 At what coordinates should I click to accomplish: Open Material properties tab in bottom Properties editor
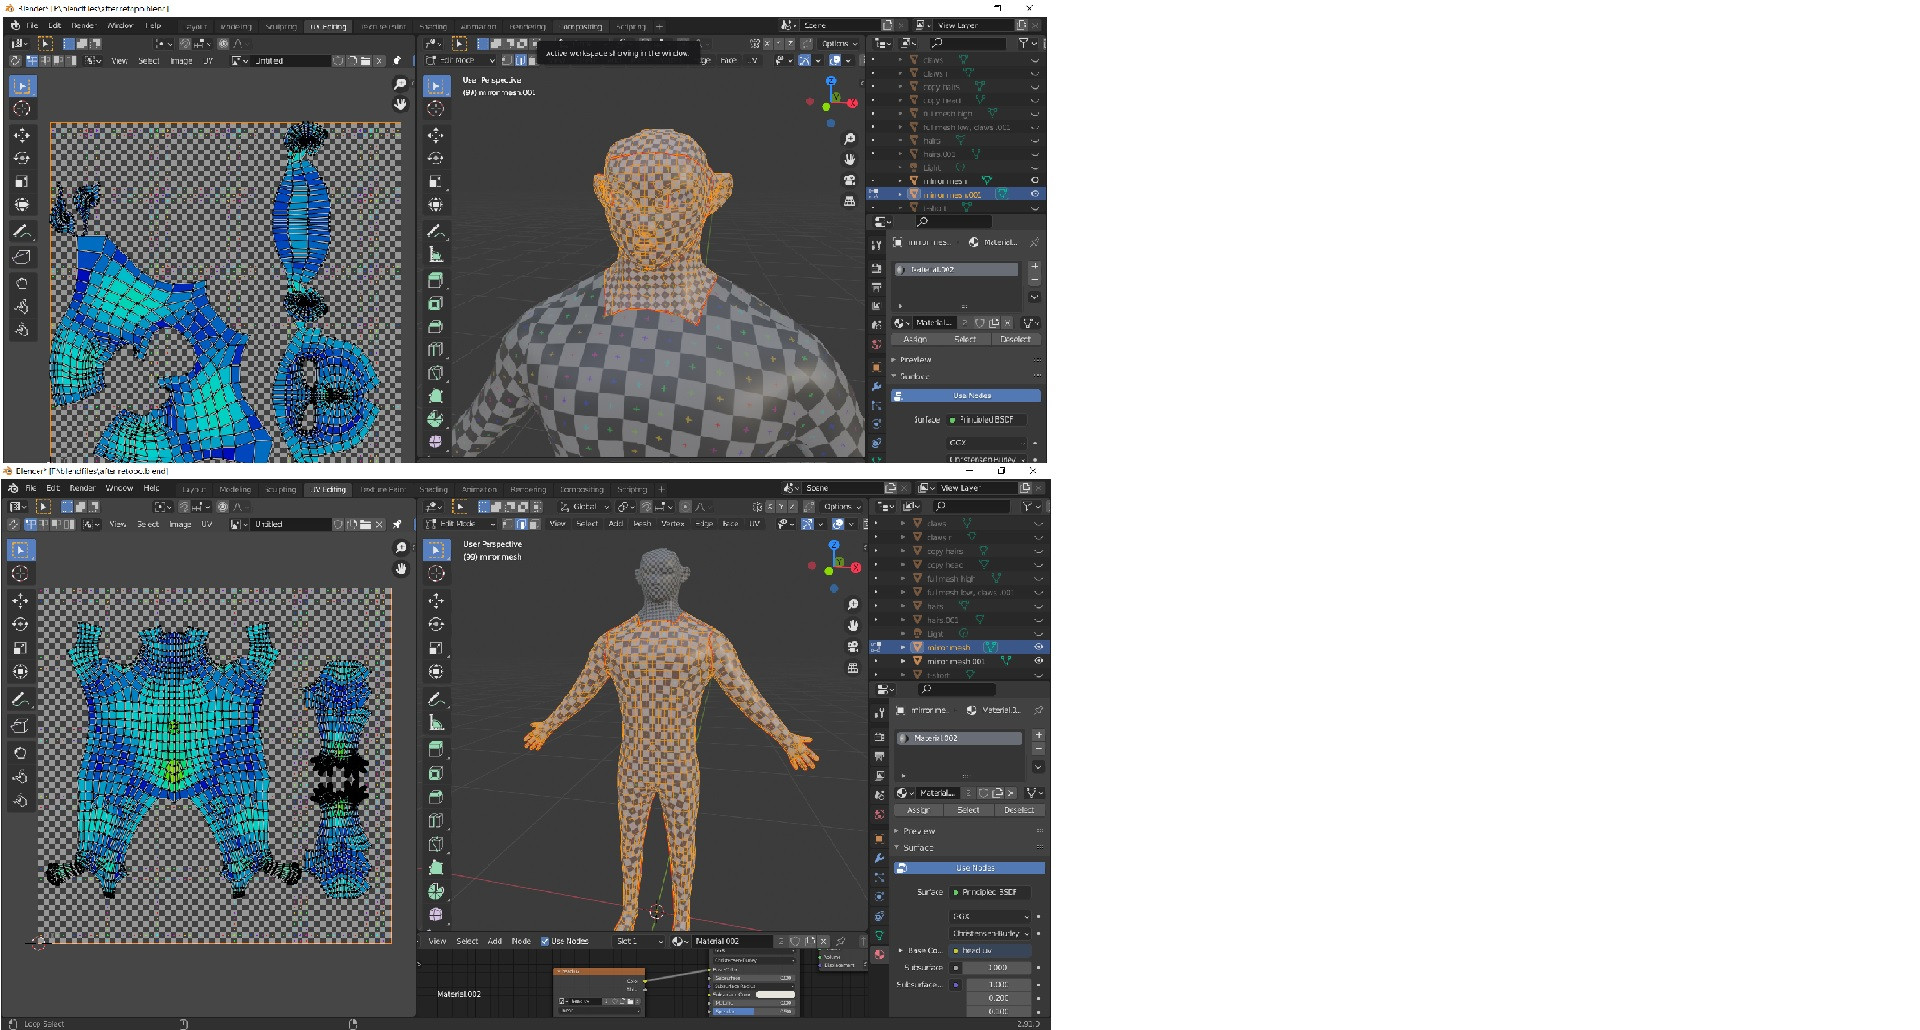click(879, 955)
